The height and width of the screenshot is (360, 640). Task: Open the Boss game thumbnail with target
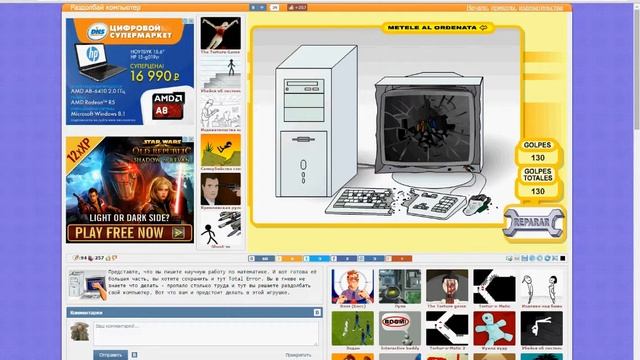[353, 287]
